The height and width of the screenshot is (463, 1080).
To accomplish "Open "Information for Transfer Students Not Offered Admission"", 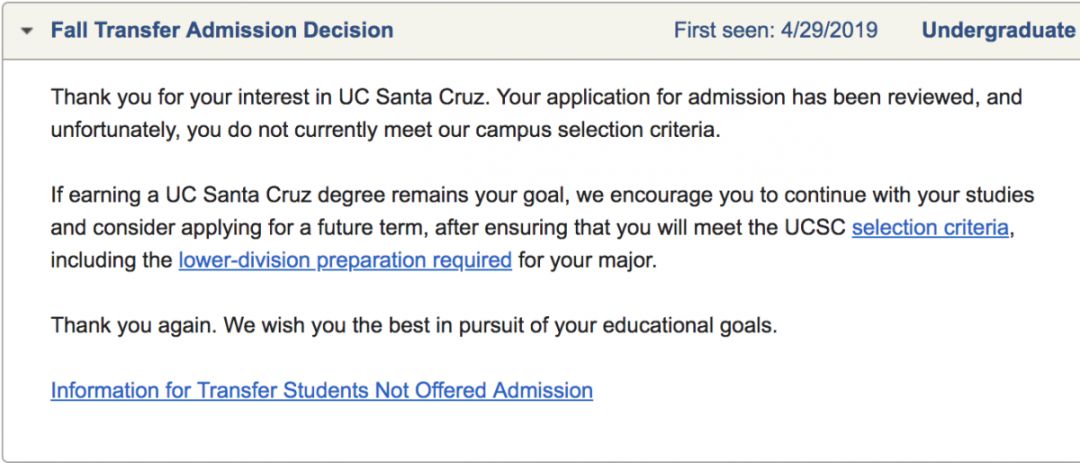I will [x=321, y=390].
